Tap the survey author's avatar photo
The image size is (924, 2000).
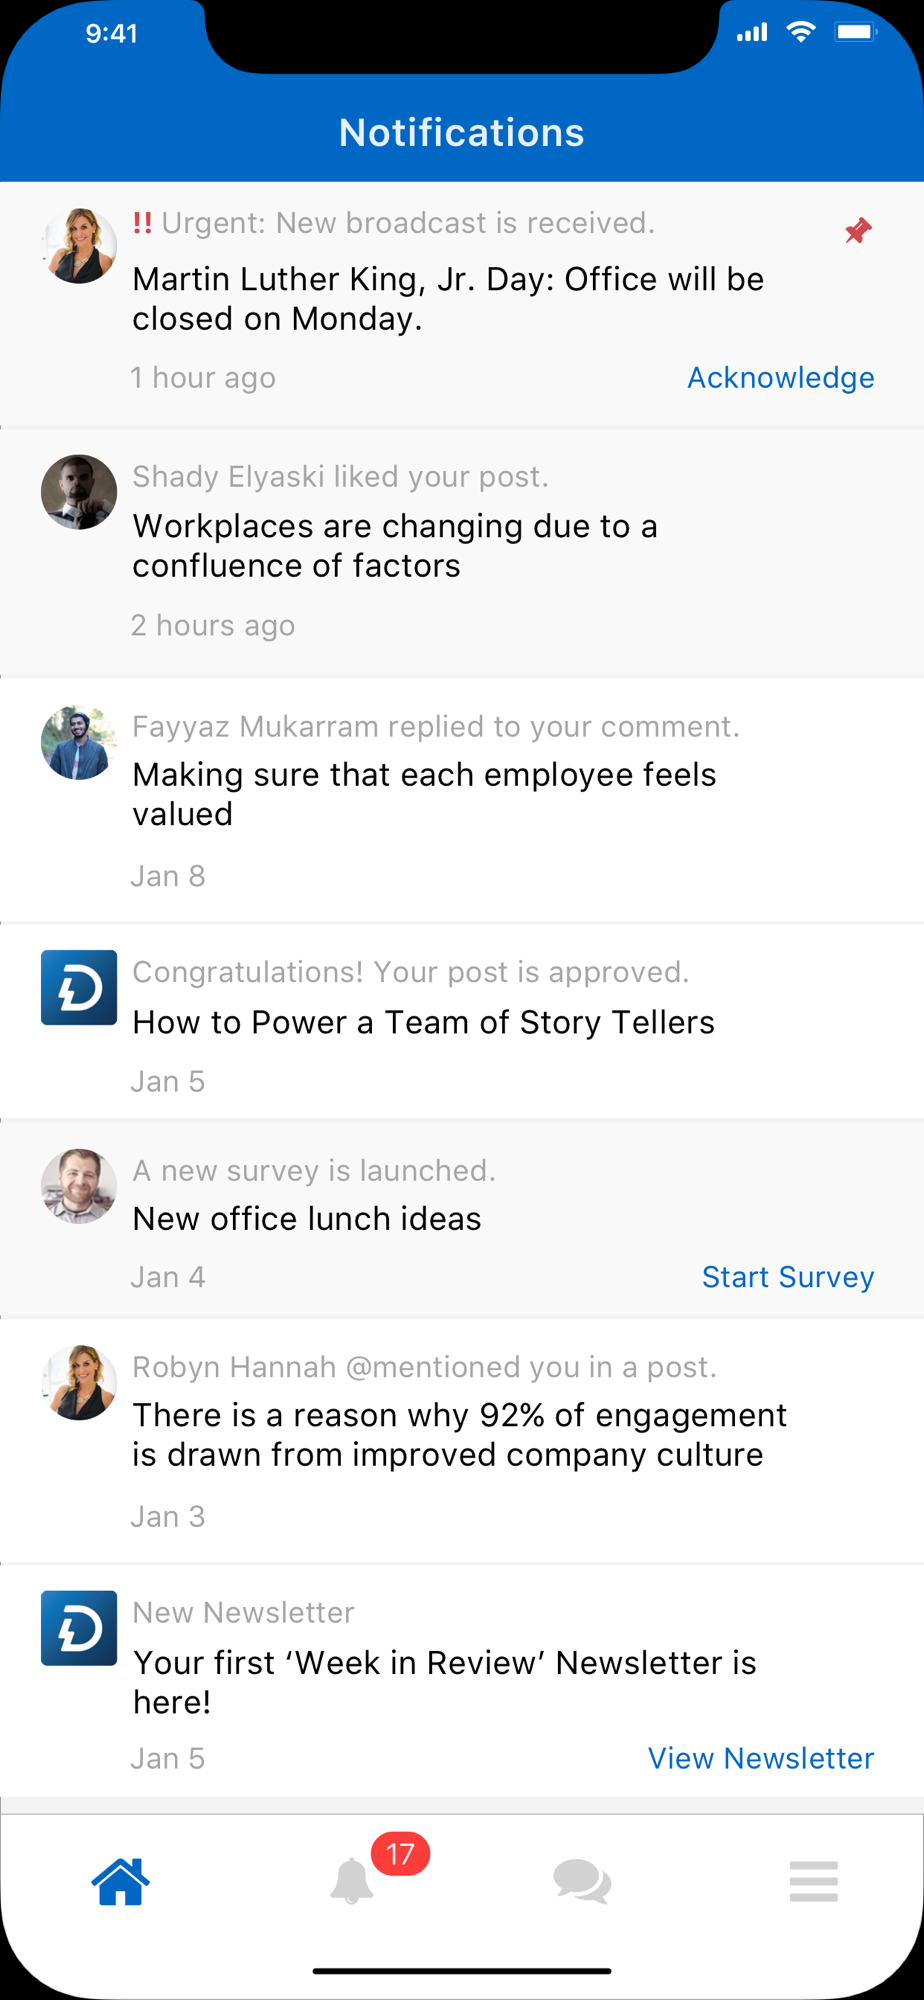(x=79, y=1186)
